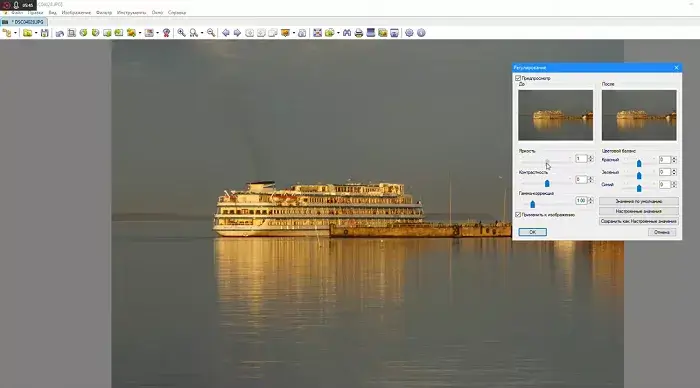Click the Гамма-коррекция value field

click(x=581, y=200)
